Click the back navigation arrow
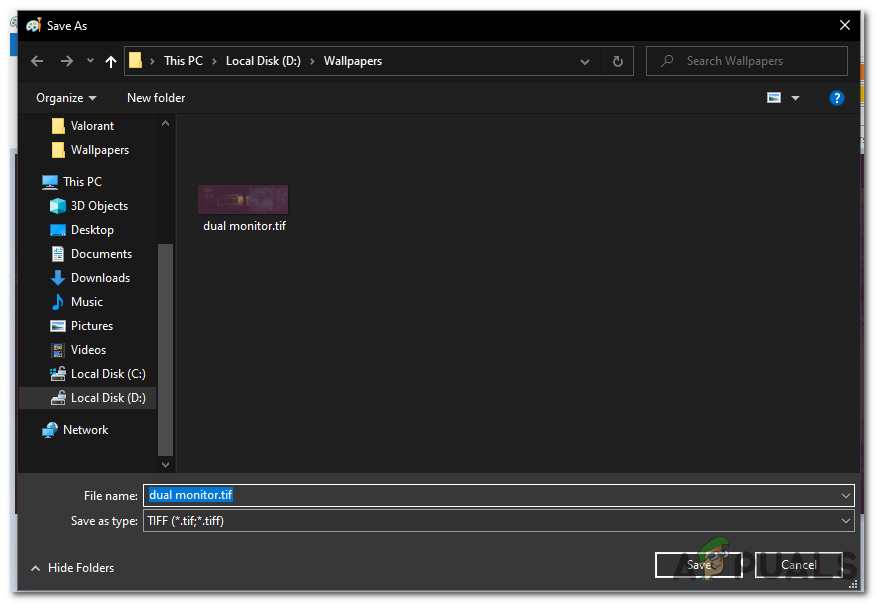The image size is (875, 603). point(37,61)
